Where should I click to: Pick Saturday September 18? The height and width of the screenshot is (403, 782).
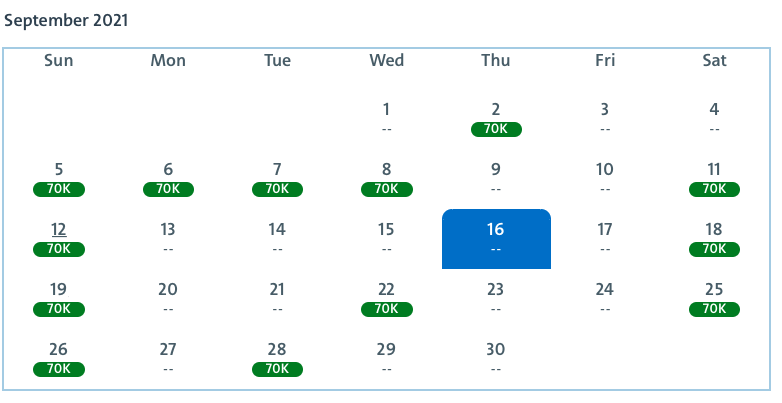pos(714,238)
